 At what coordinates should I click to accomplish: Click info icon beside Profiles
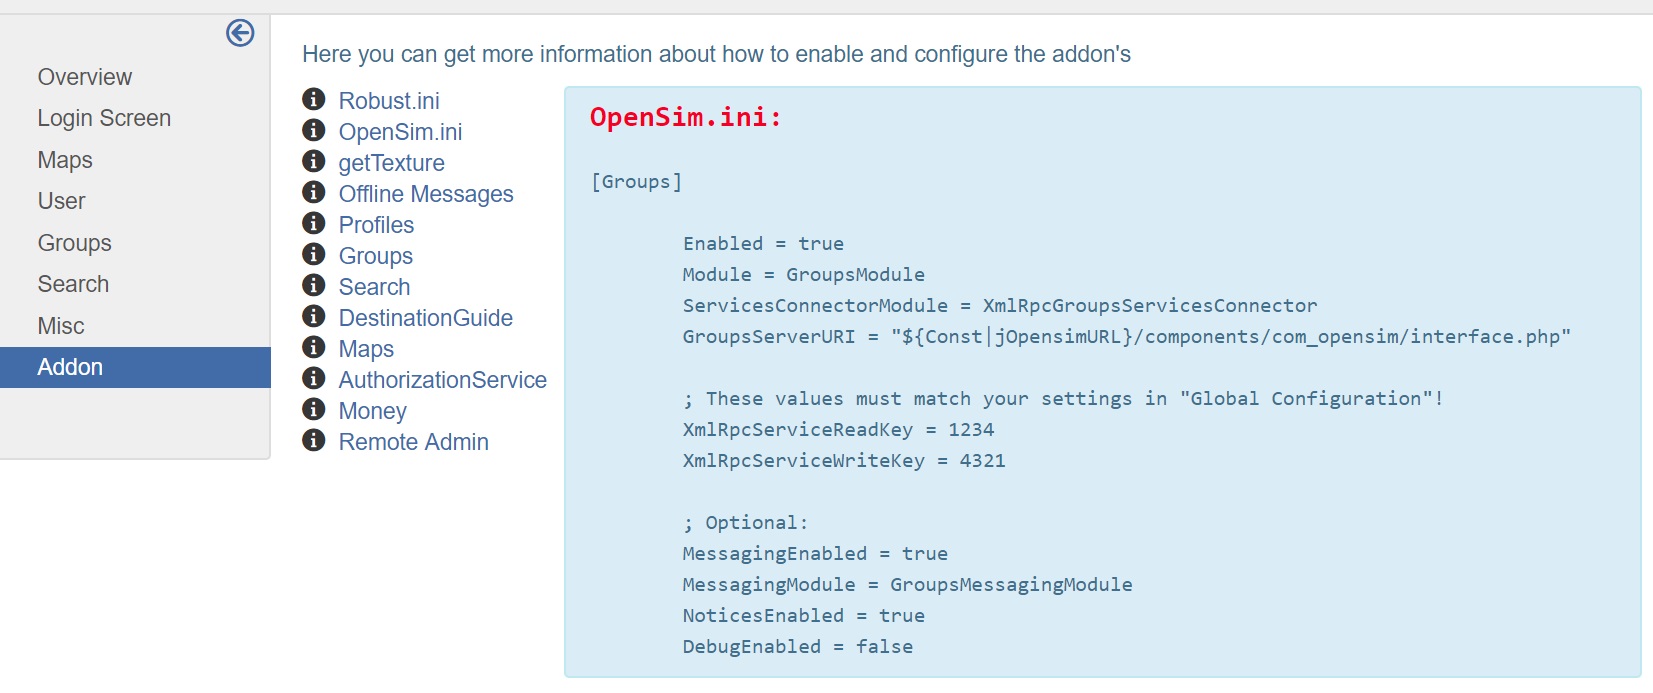tap(314, 223)
